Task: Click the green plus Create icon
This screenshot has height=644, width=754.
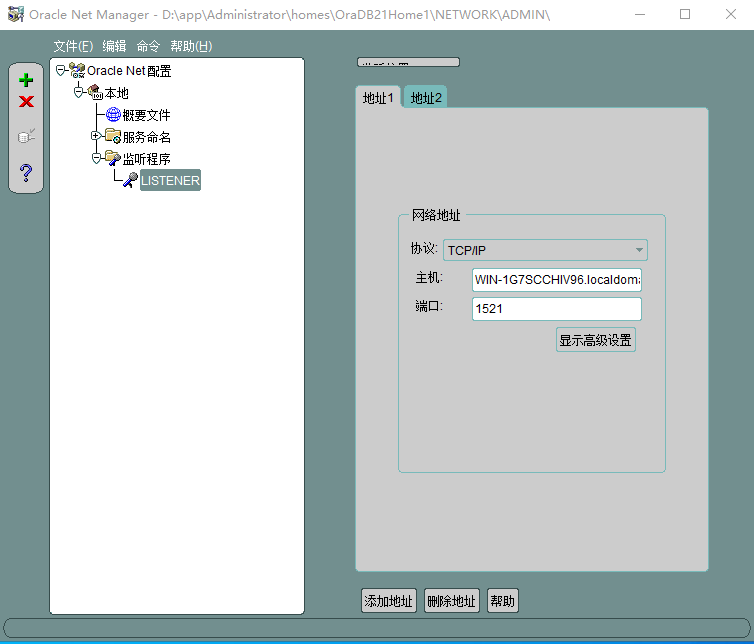Action: point(26,80)
